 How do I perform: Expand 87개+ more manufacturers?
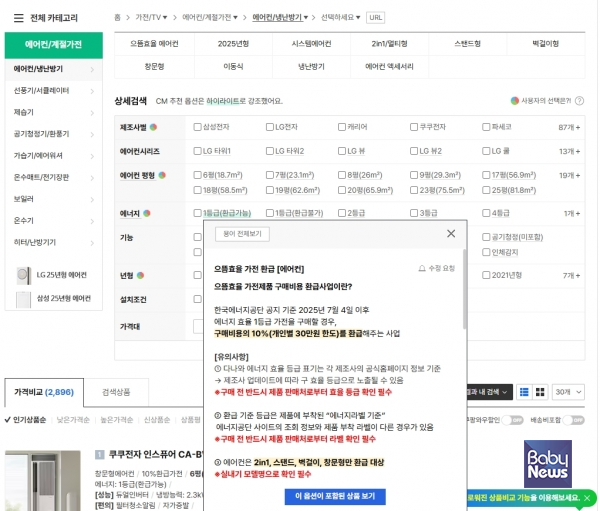pos(569,127)
